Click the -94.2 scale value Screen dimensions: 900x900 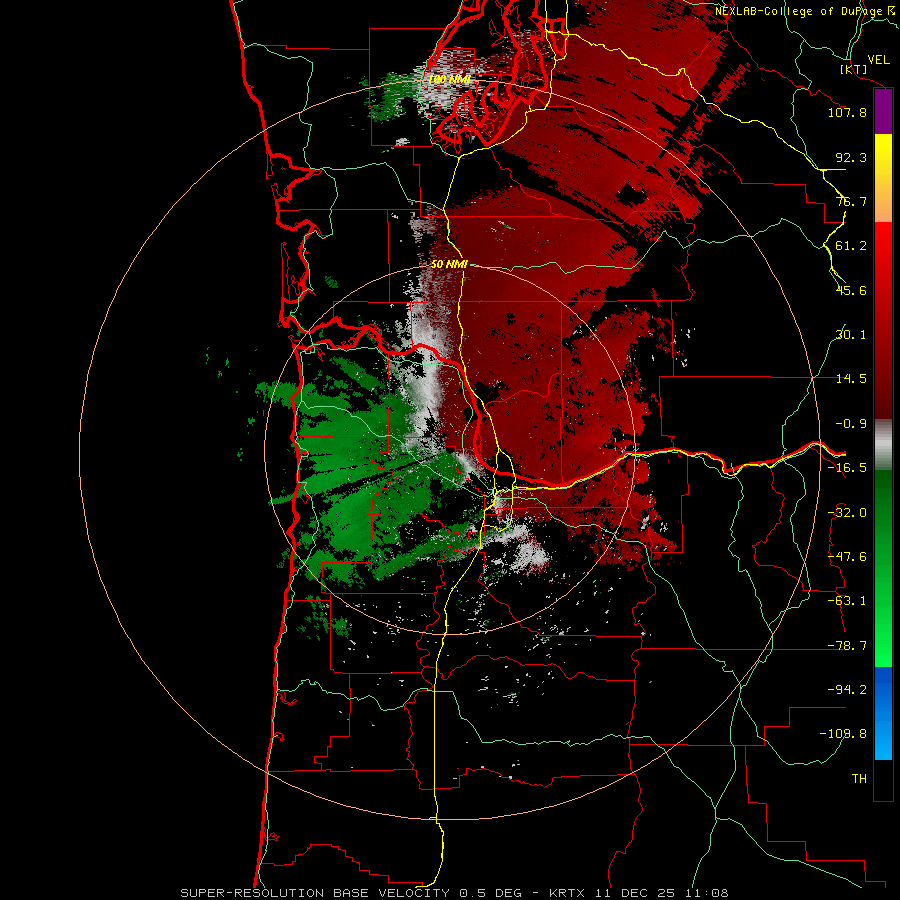point(847,689)
